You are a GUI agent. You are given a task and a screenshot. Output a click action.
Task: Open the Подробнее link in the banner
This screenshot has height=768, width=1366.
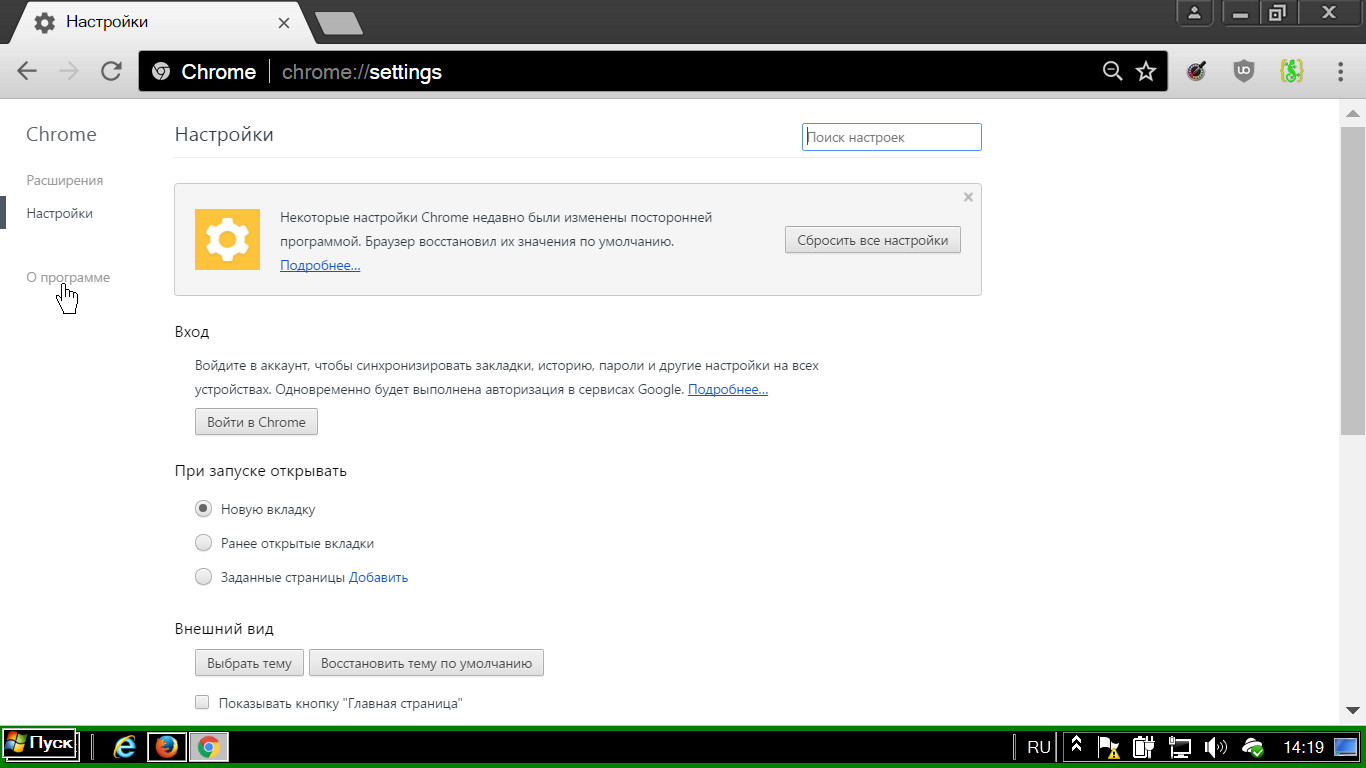(x=320, y=265)
